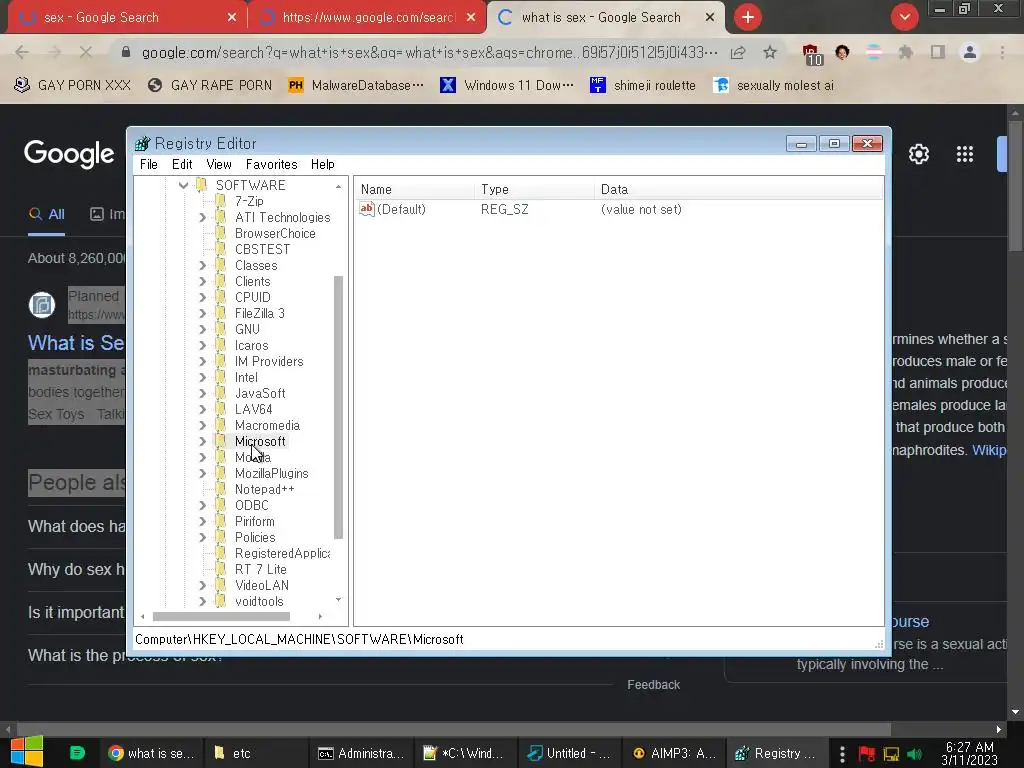Viewport: 1024px width, 768px height.
Task: Click the RT 7 Lite key folder icon
Action: (221, 569)
